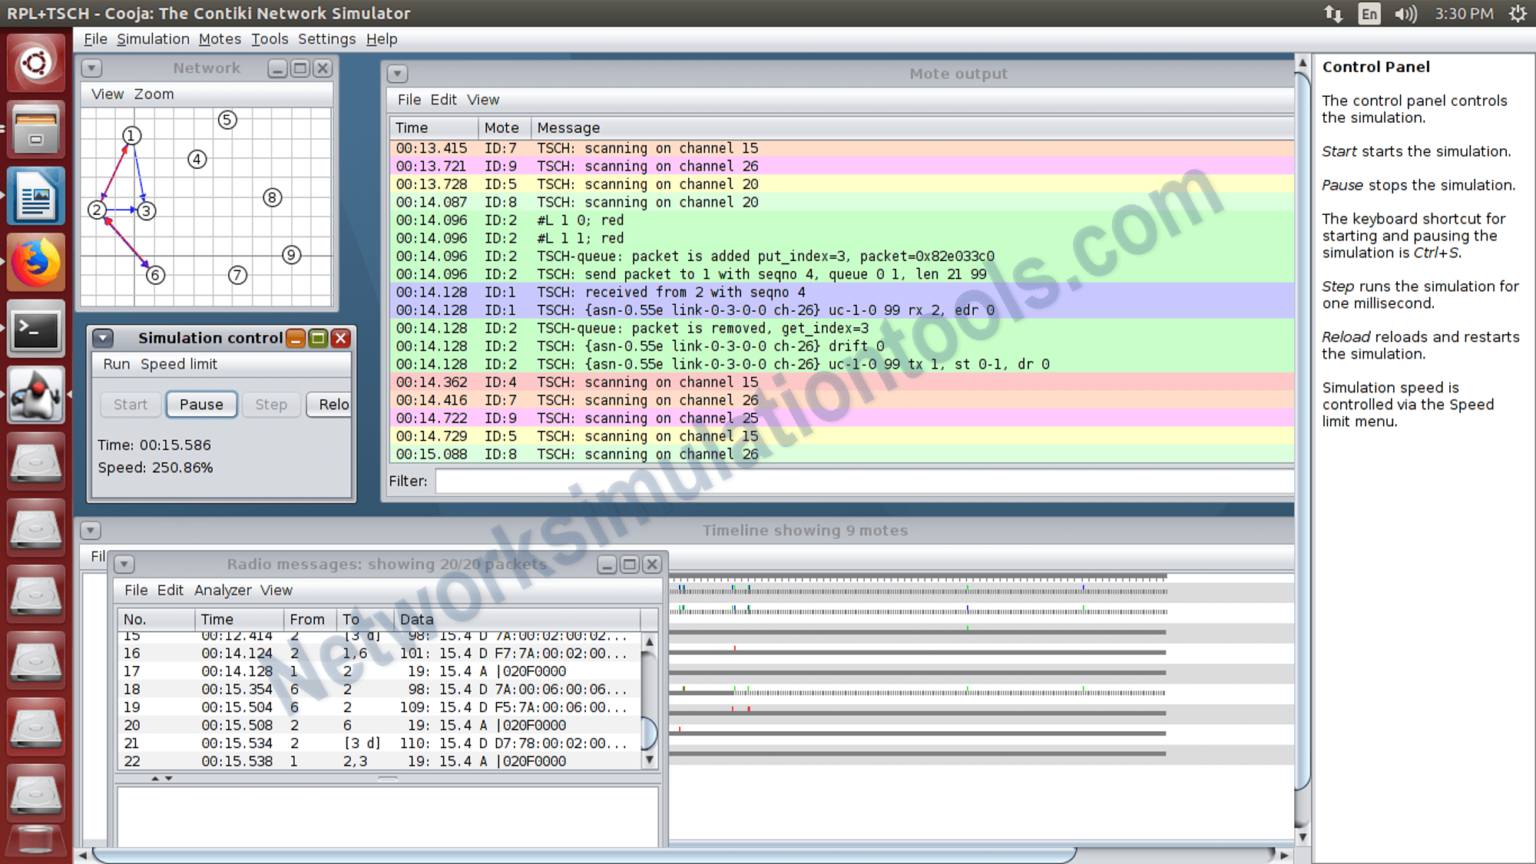
Task: Open the Analyzer menu in Radio messages
Action: [222, 590]
